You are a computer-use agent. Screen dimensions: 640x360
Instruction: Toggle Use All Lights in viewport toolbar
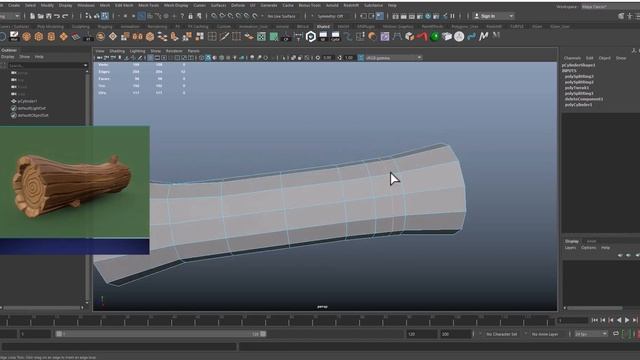(x=235, y=58)
